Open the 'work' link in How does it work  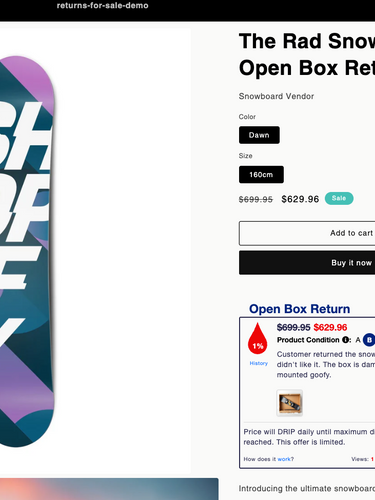[x=284, y=459]
